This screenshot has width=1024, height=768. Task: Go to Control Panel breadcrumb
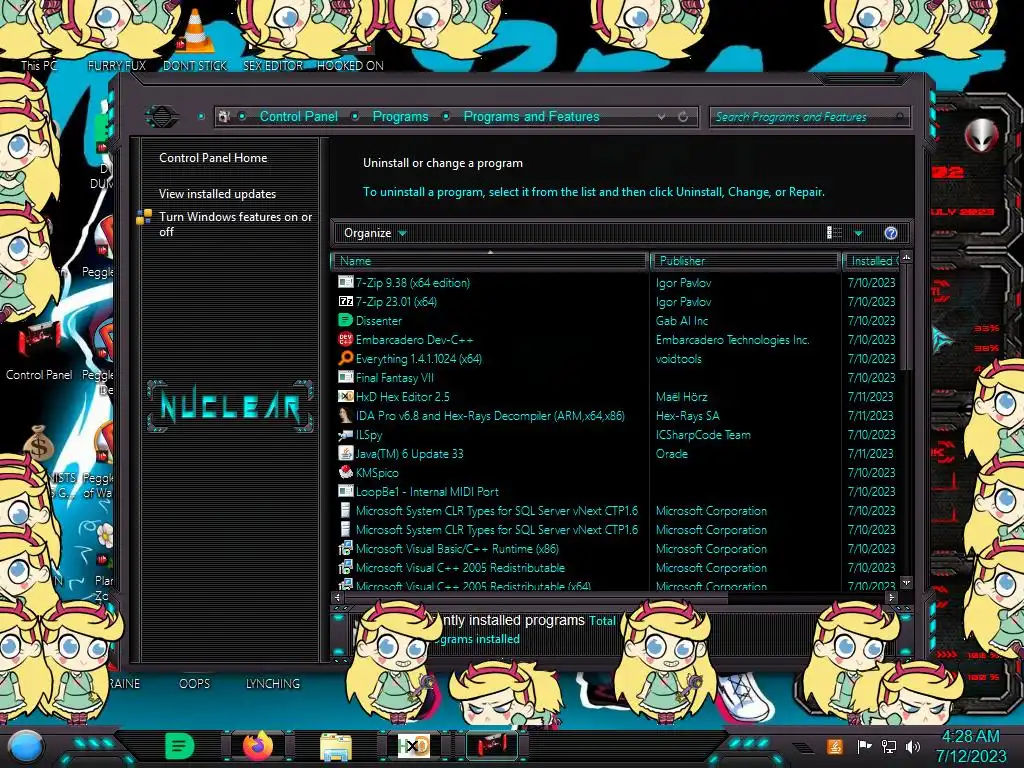point(298,116)
